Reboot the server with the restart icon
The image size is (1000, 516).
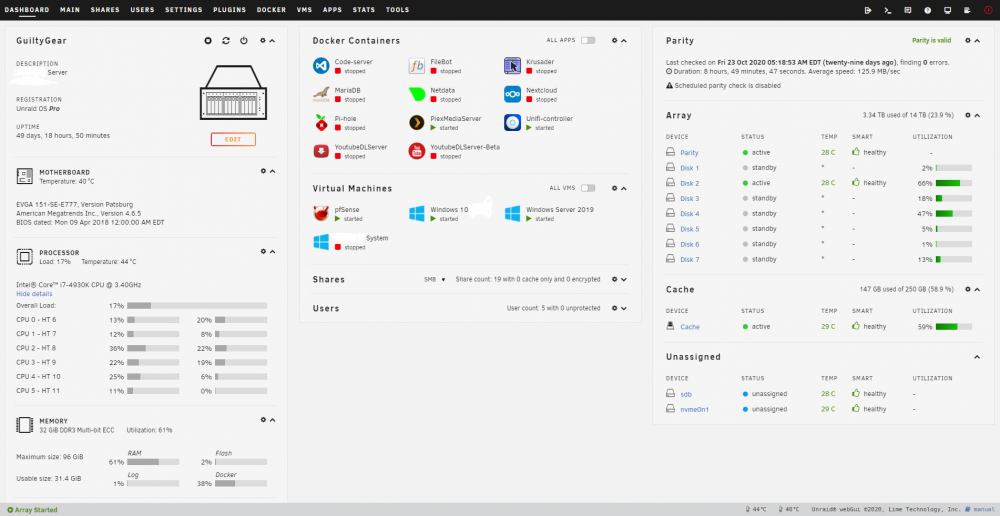(x=226, y=41)
